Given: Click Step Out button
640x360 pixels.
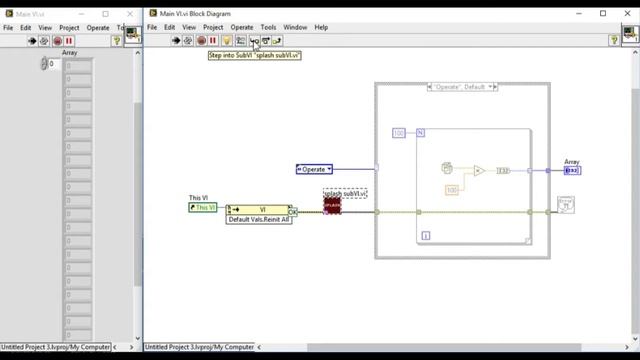Looking at the screenshot, I should 277,40.
